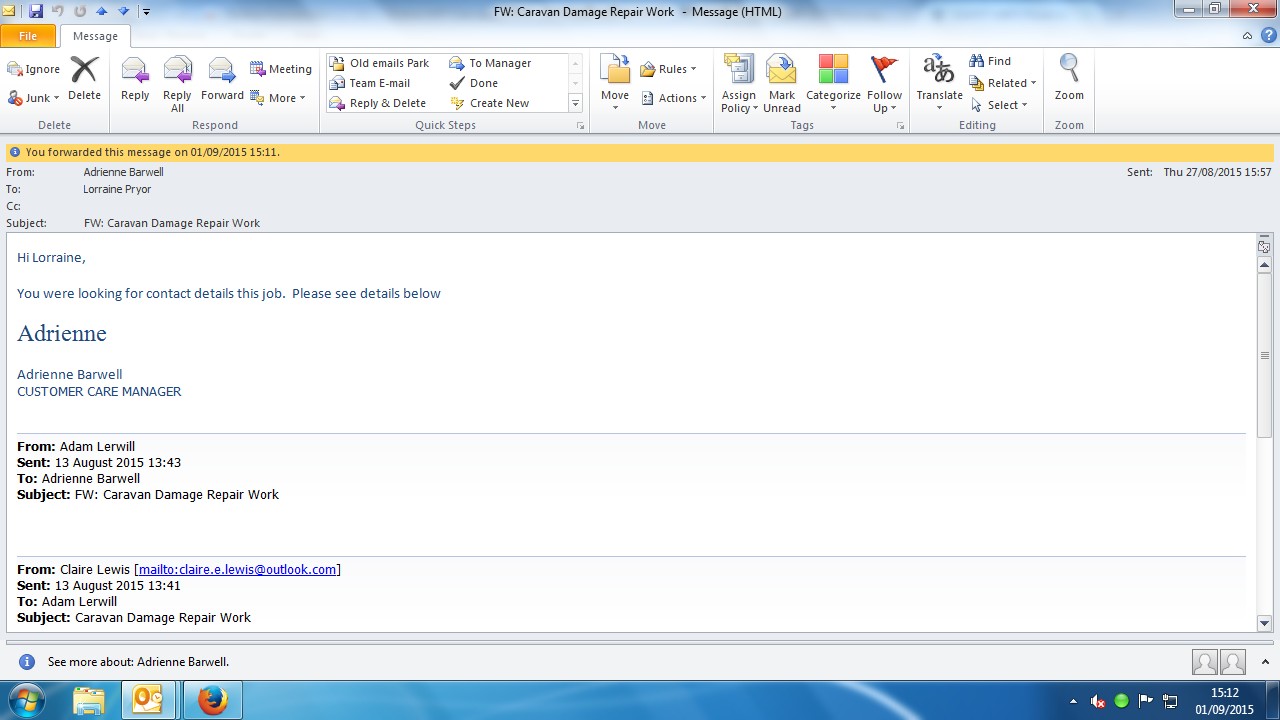This screenshot has height=720, width=1280.
Task: Open Firefox from the Windows taskbar
Action: (212, 700)
